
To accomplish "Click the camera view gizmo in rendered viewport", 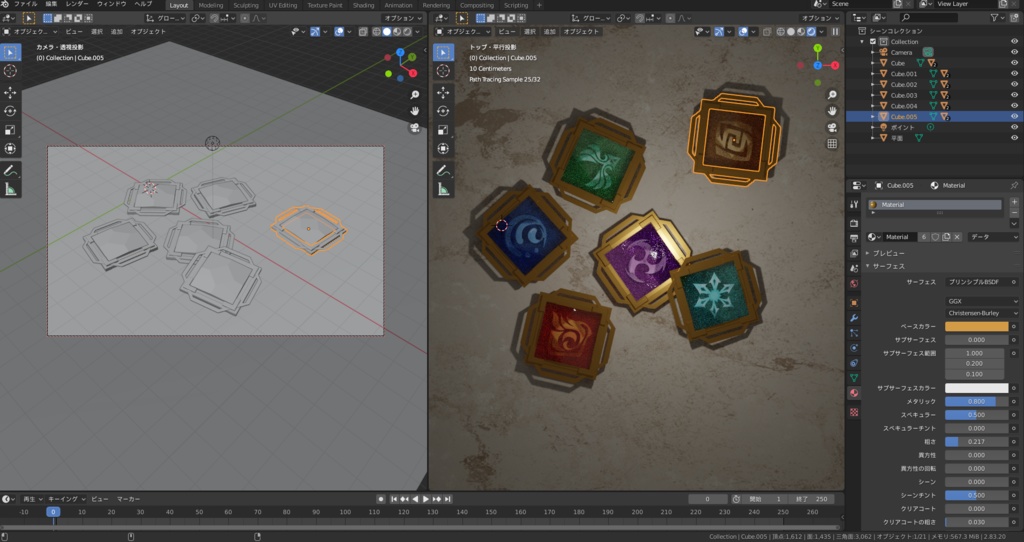I will coord(832,127).
